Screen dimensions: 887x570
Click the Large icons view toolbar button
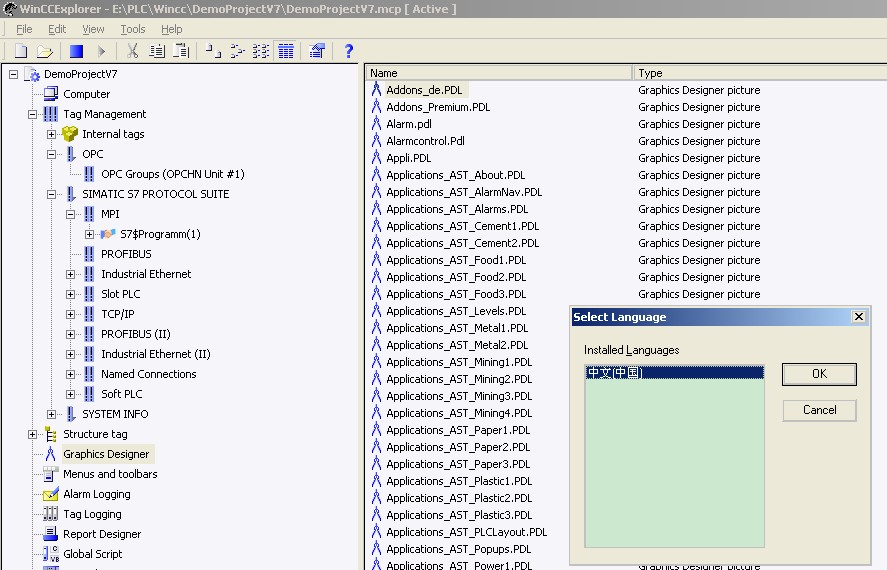pyautogui.click(x=213, y=51)
